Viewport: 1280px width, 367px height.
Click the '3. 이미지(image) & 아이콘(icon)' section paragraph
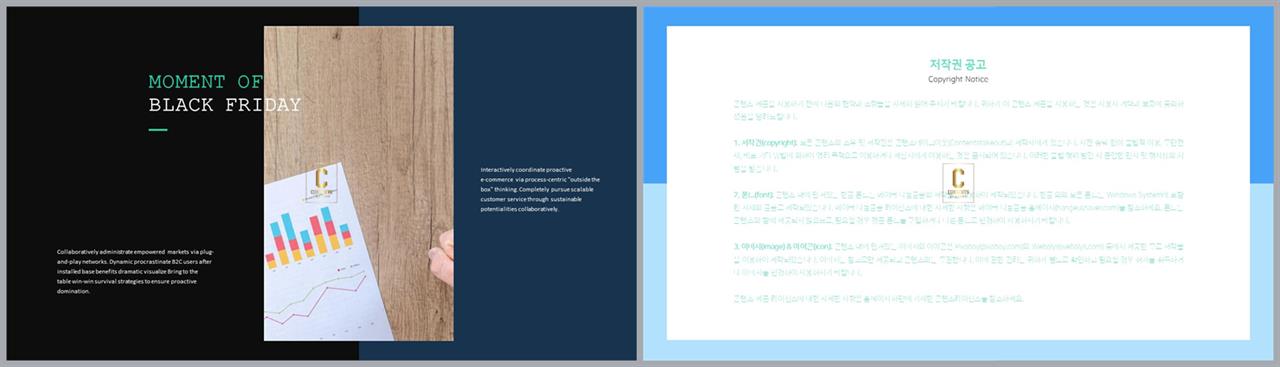(x=958, y=258)
